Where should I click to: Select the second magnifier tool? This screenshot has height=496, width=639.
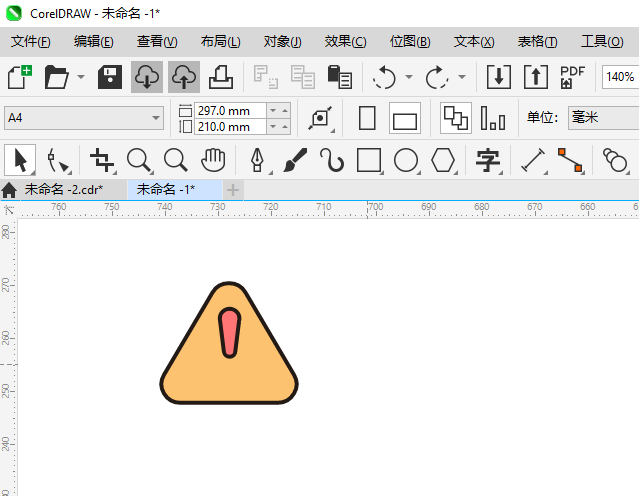[176, 160]
